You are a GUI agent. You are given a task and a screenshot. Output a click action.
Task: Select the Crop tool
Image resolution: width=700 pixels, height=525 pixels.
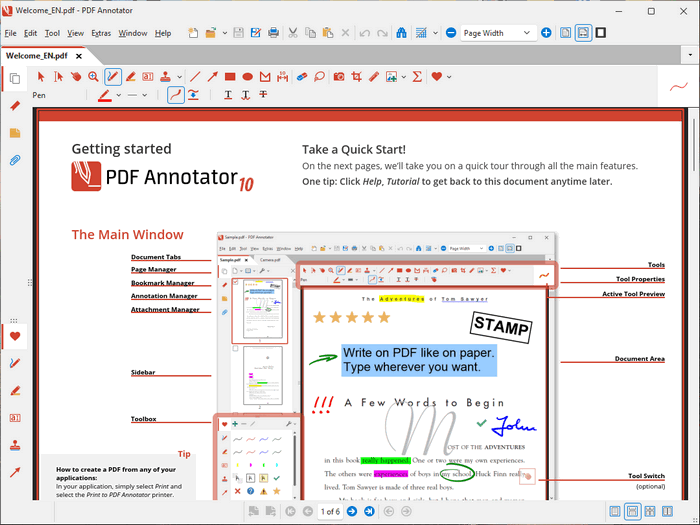[x=356, y=77]
